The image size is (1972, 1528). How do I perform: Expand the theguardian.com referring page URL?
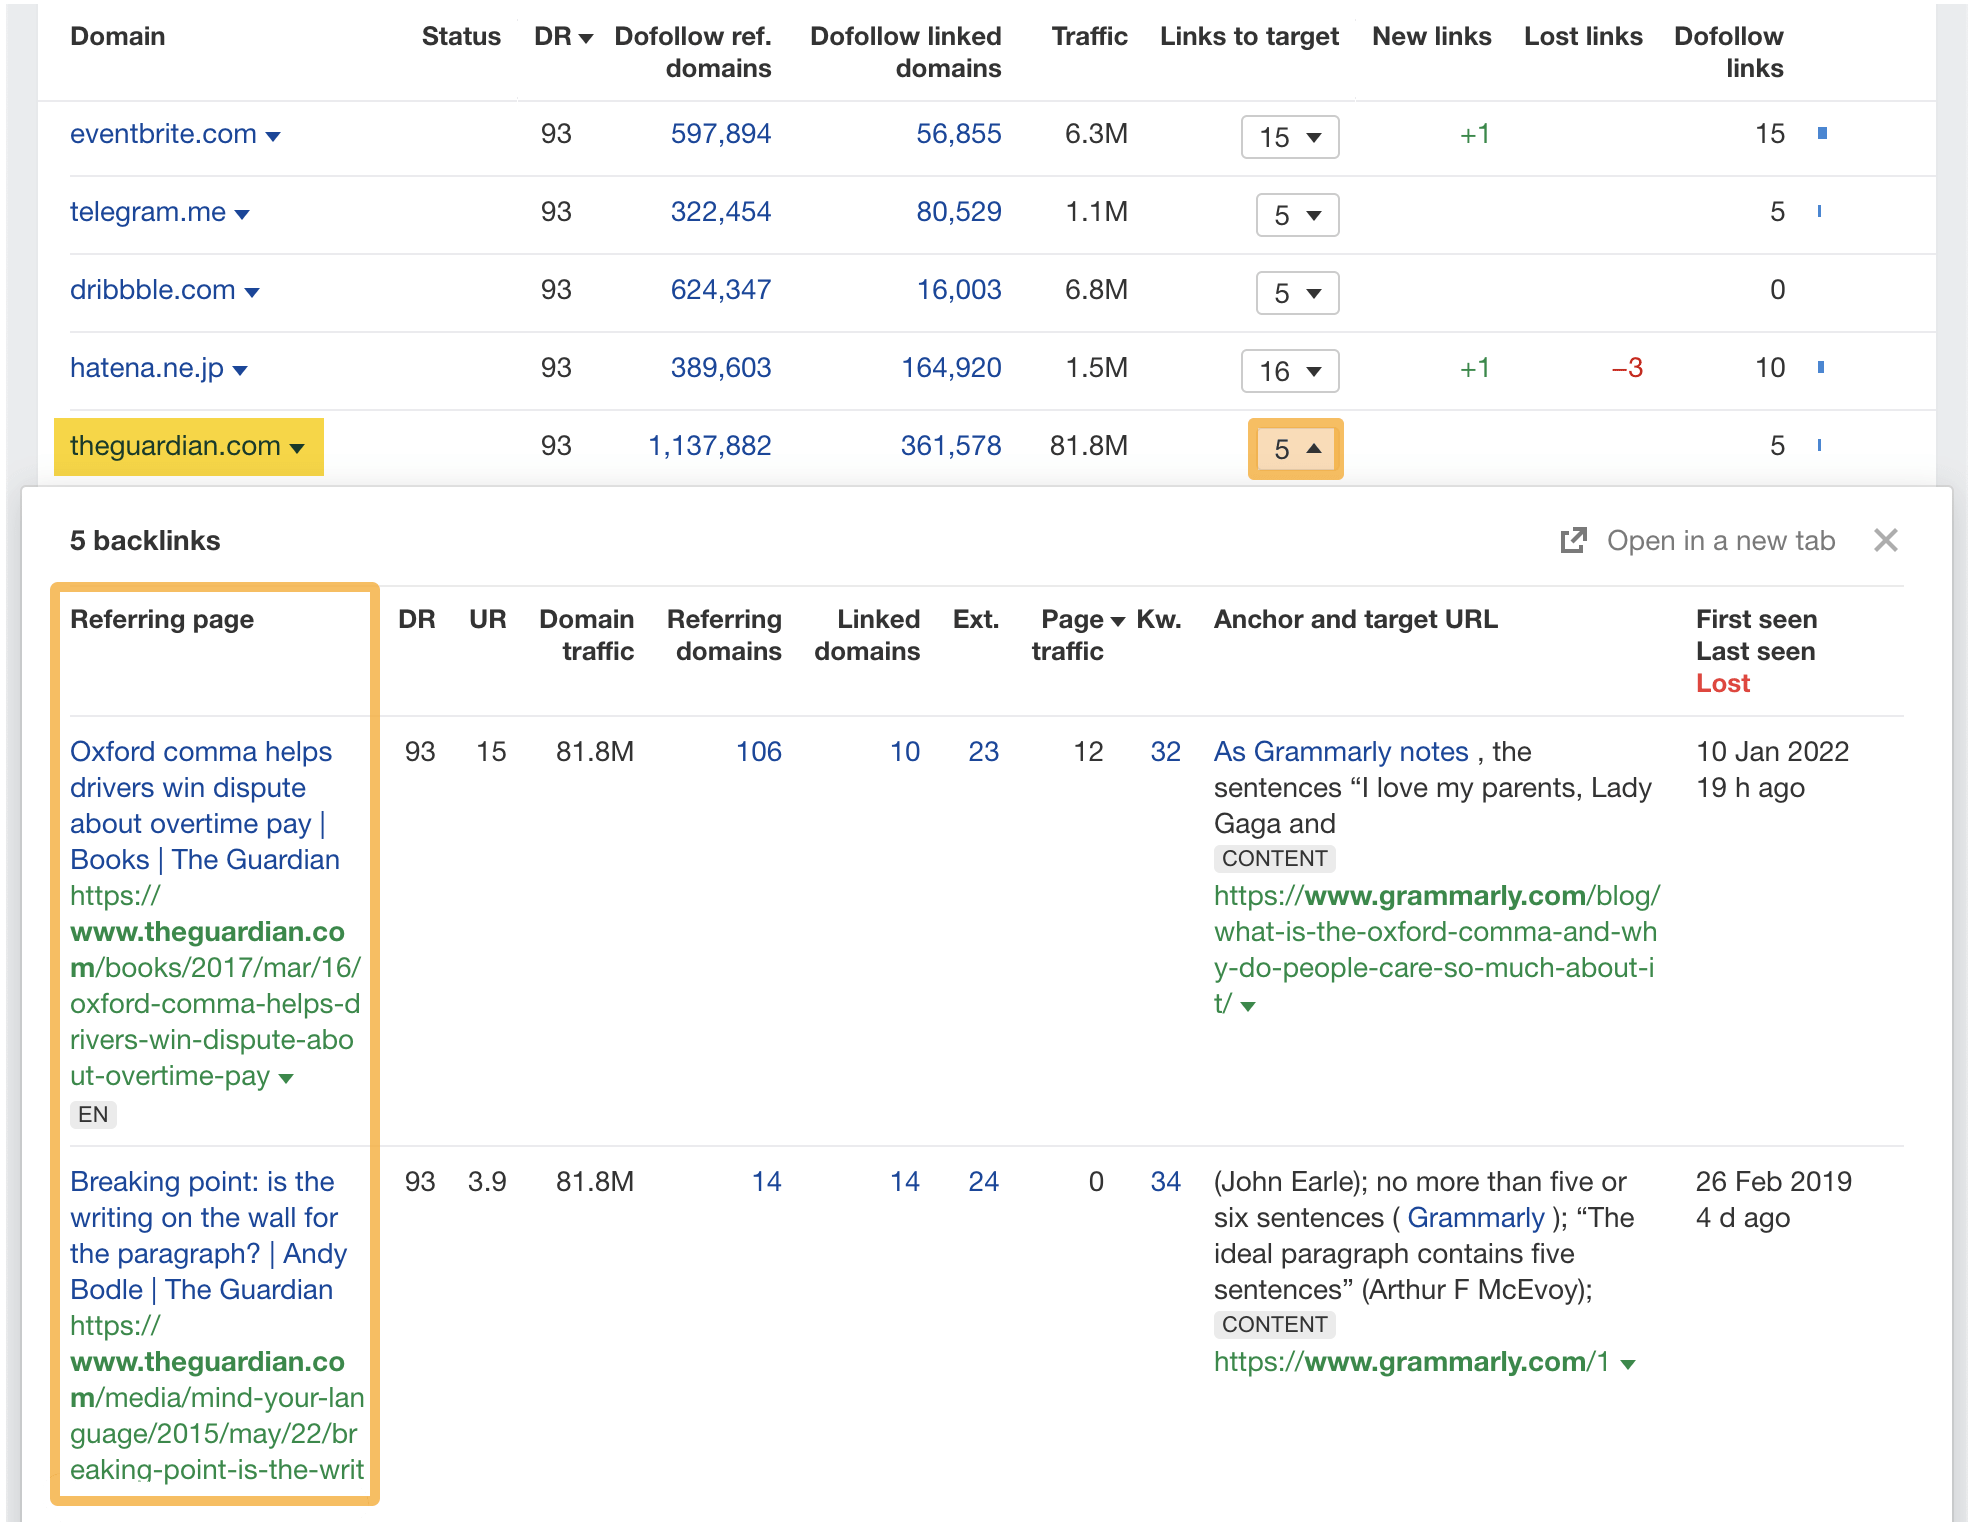pyautogui.click(x=285, y=1077)
